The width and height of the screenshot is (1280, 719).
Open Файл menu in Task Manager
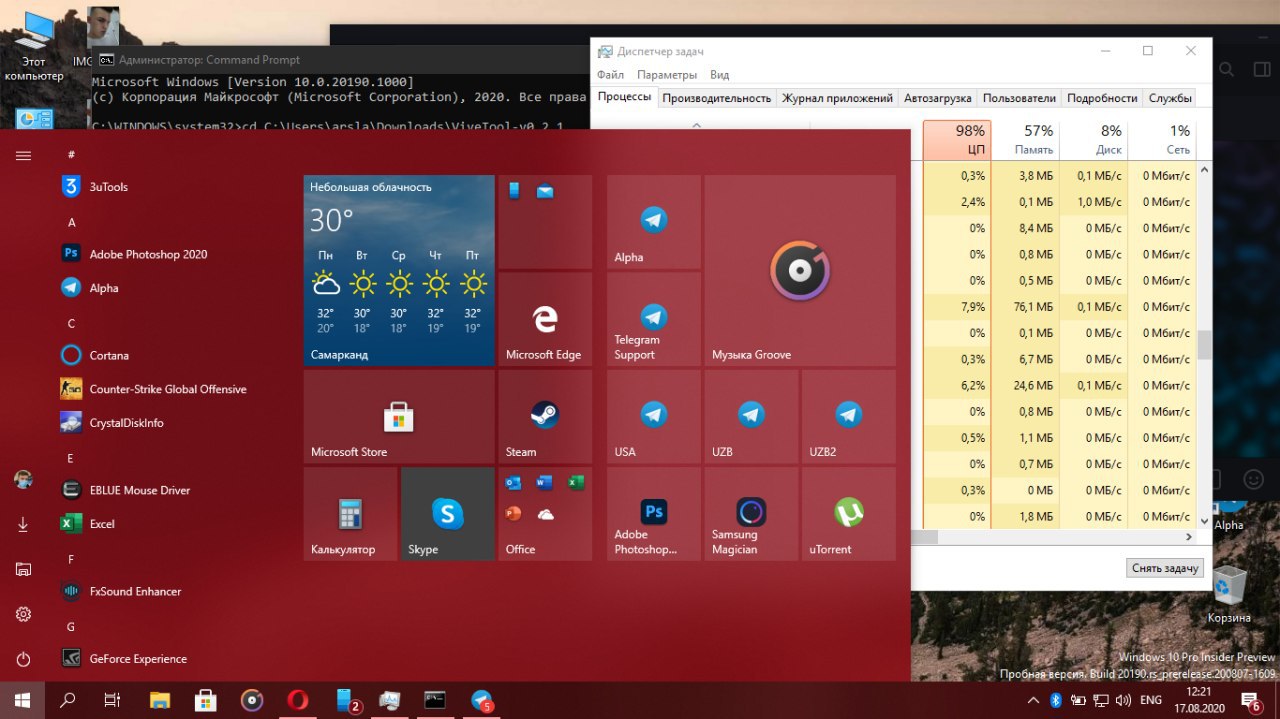[610, 75]
